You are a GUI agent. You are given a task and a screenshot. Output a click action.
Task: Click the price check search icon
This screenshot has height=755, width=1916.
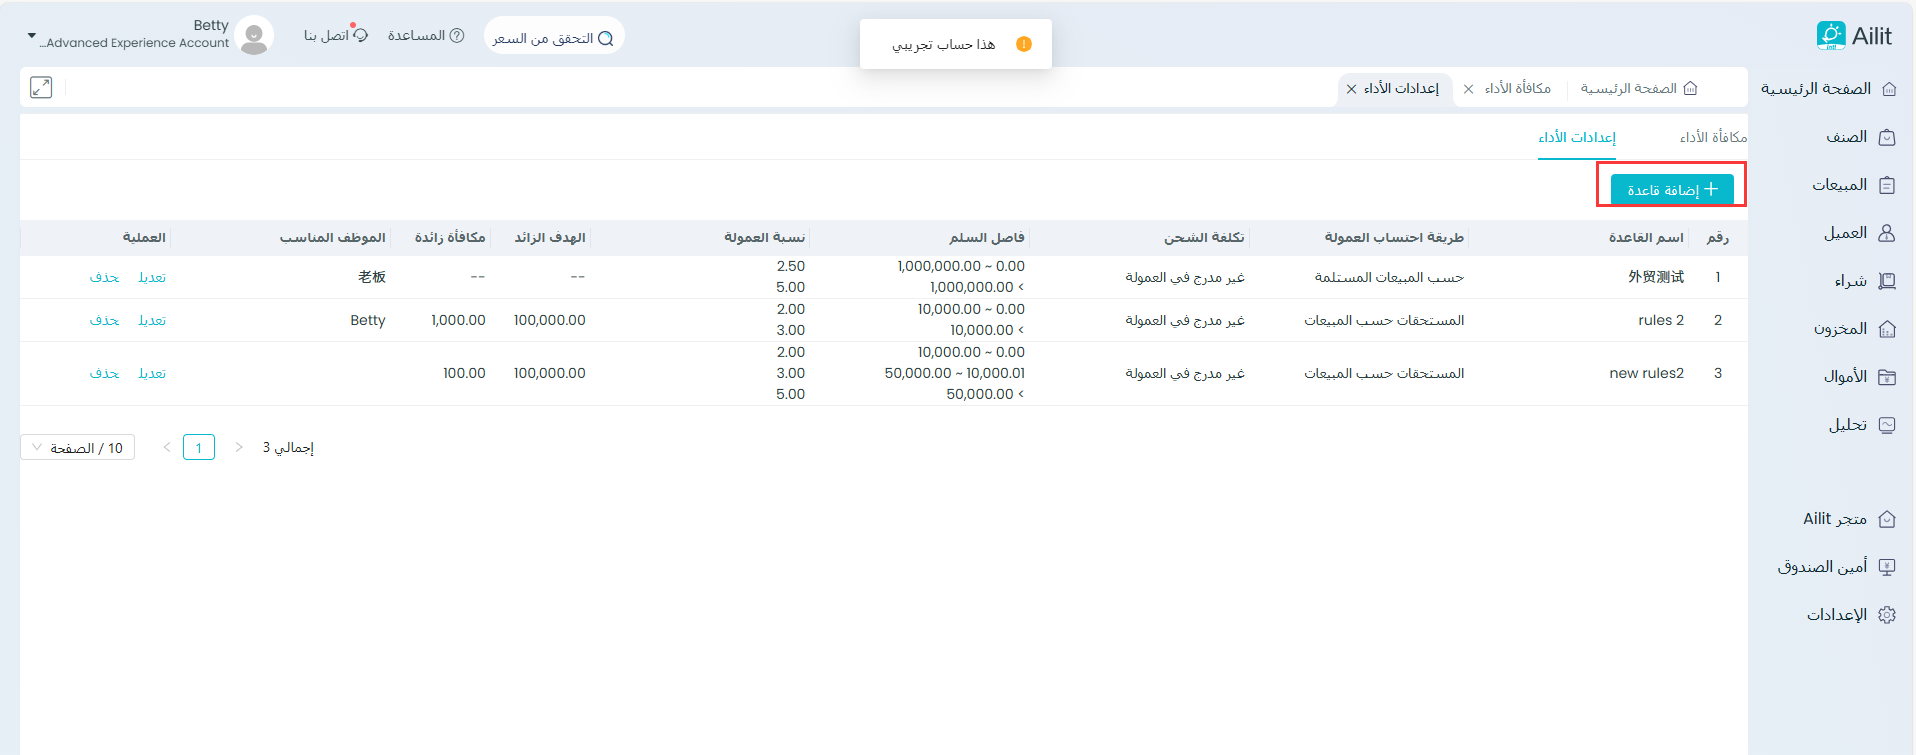click(605, 39)
